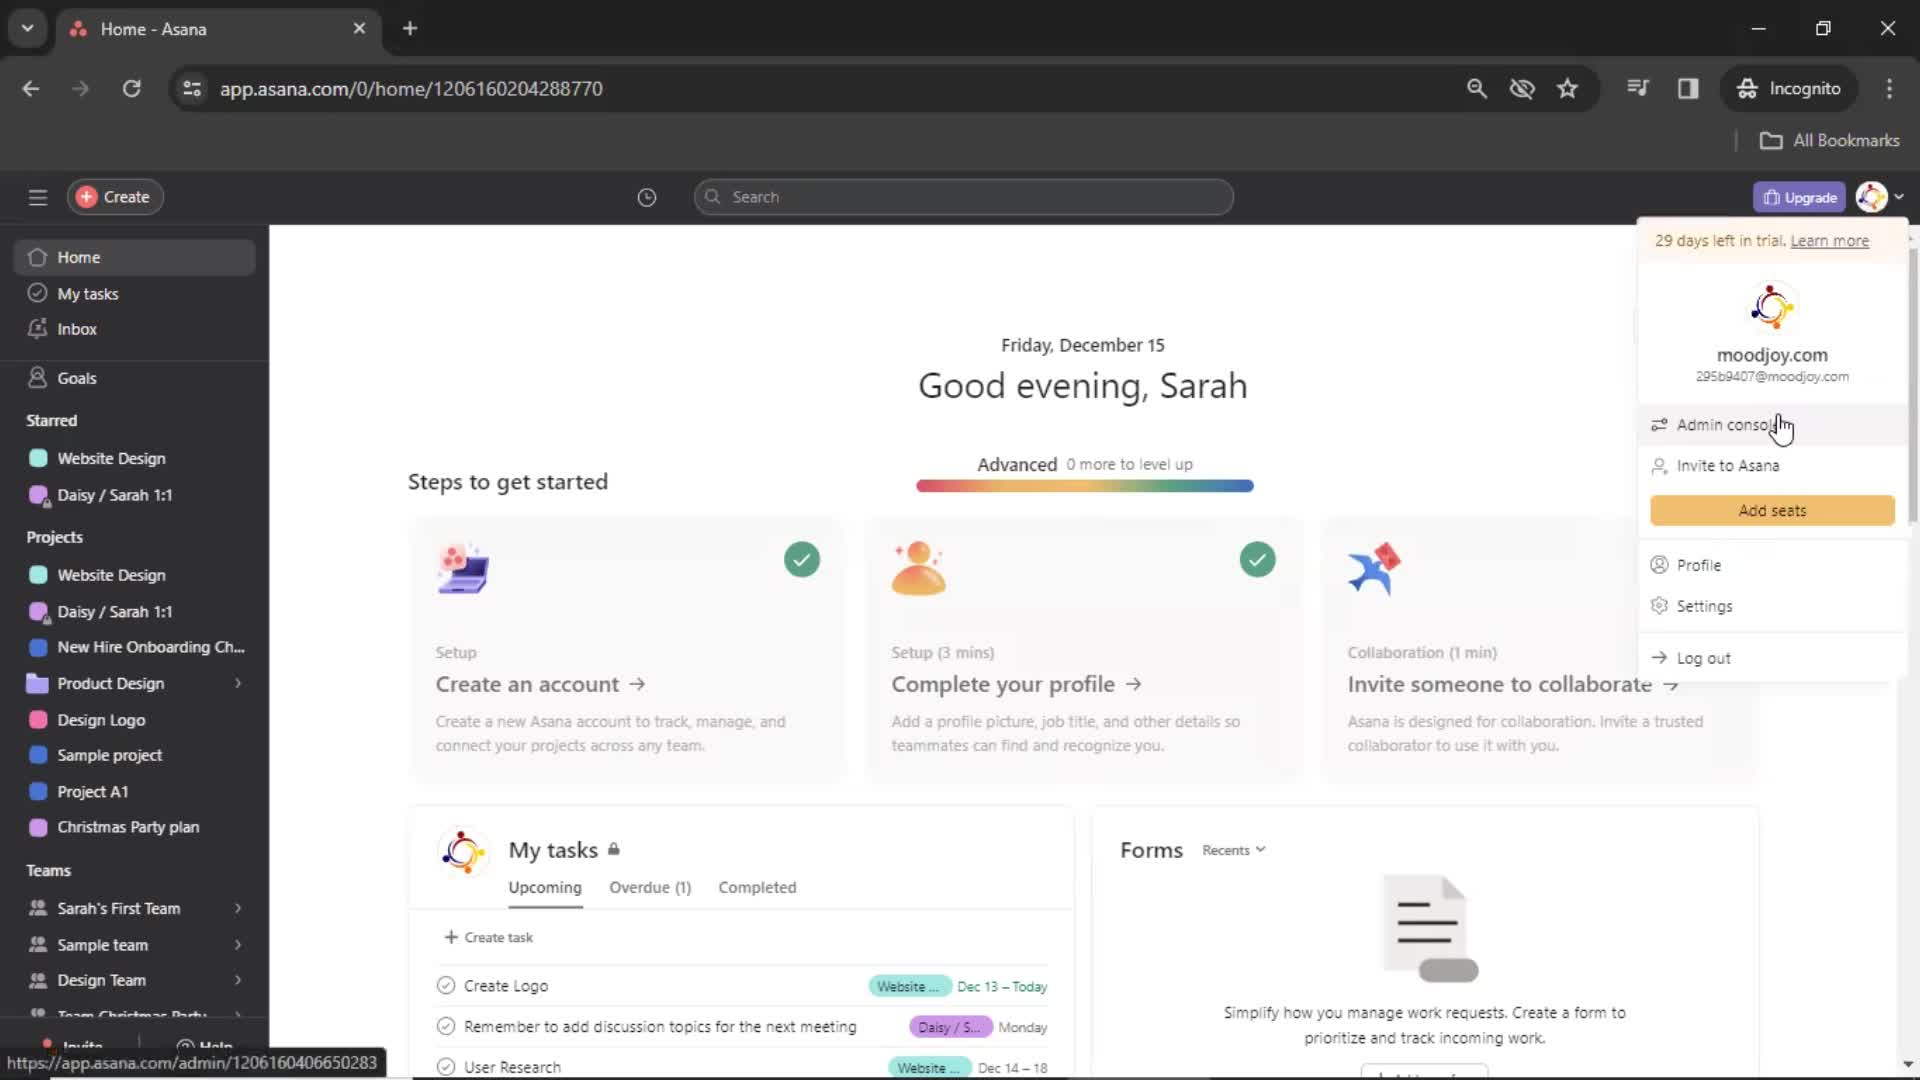Open browser side panel icon
The height and width of the screenshot is (1080, 1920).
pos(1688,88)
